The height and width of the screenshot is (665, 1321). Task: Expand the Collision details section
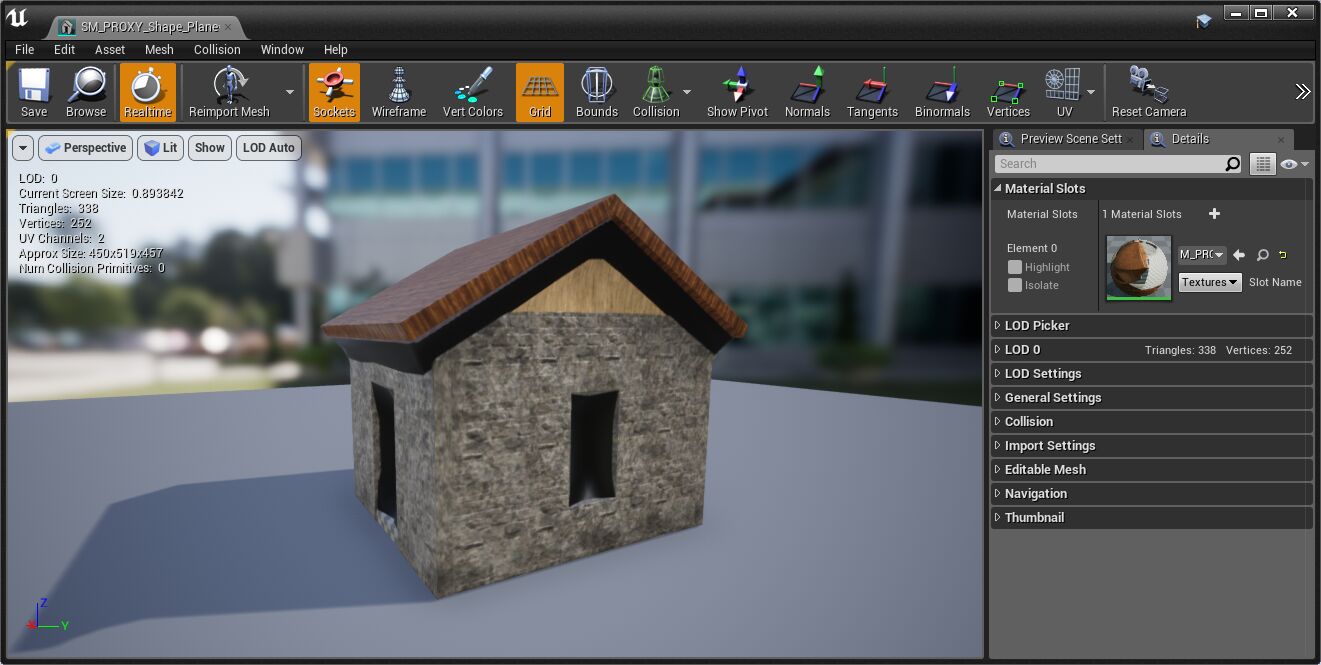[x=1028, y=422]
